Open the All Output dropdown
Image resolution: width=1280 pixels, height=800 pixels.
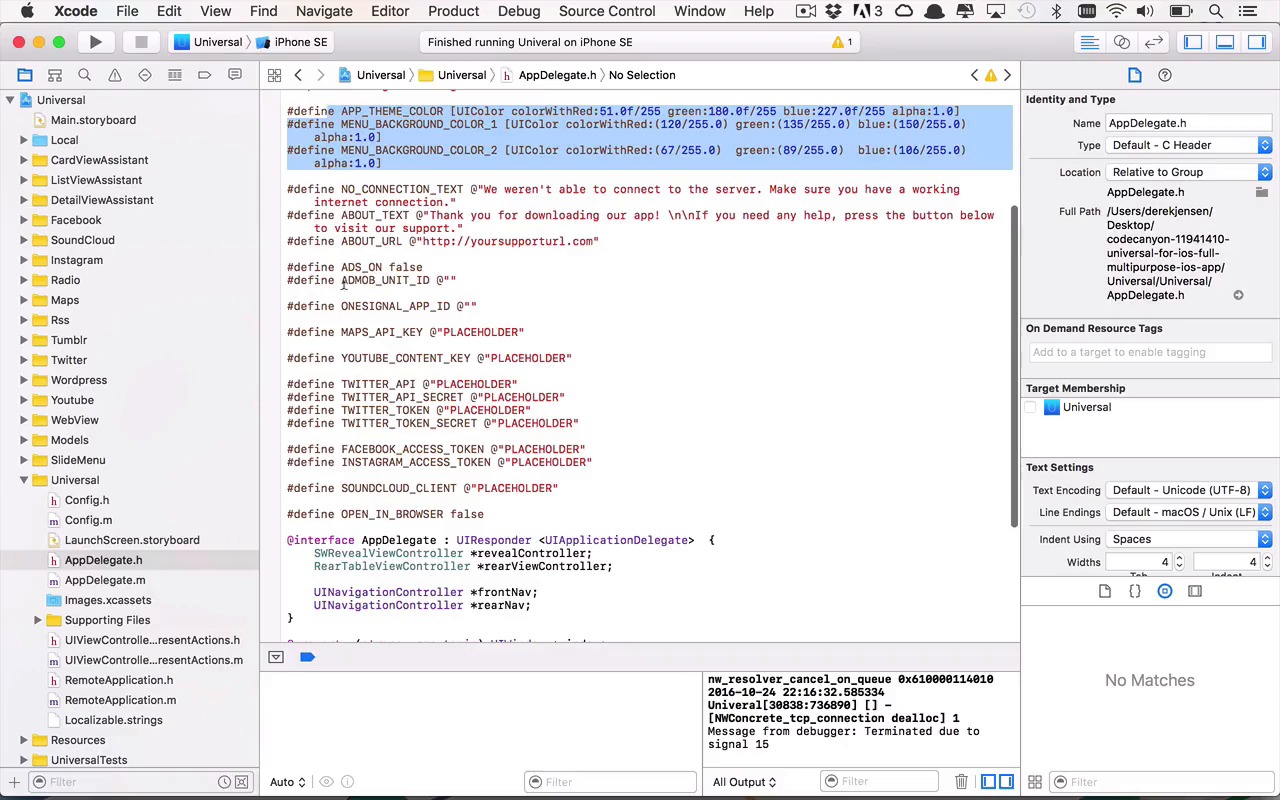(x=745, y=782)
